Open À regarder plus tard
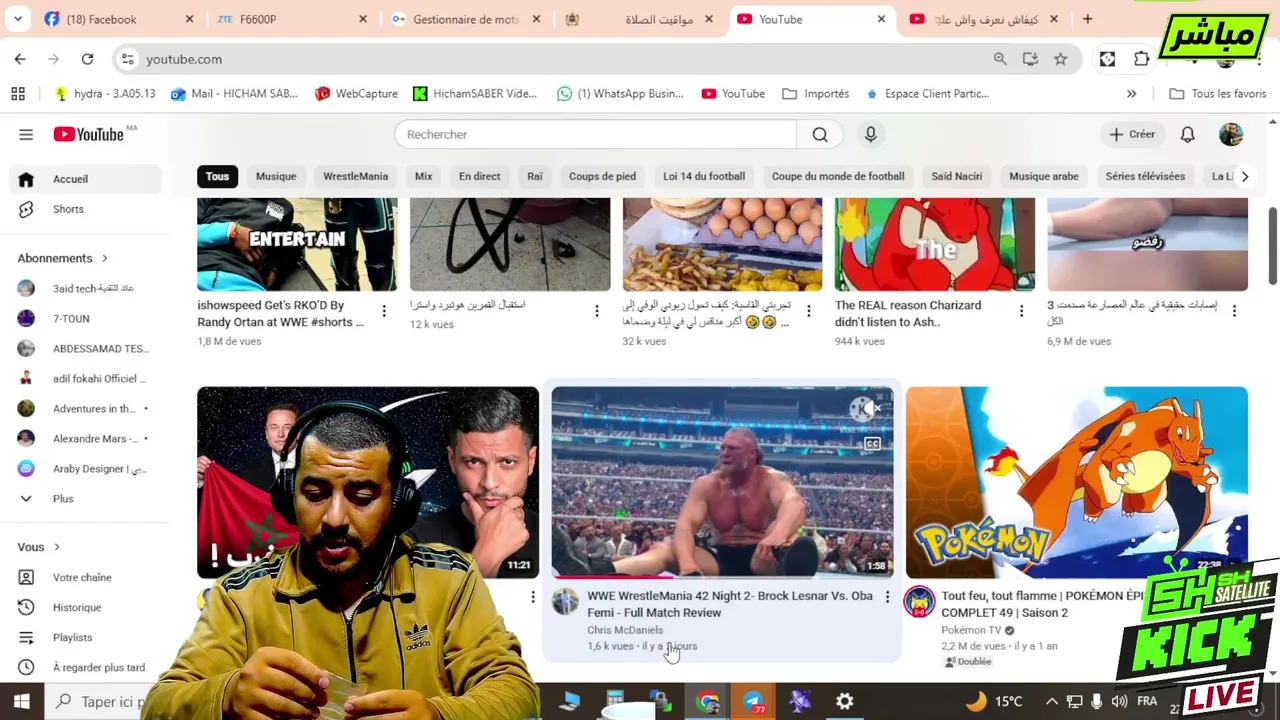This screenshot has height=720, width=1280. point(85,667)
